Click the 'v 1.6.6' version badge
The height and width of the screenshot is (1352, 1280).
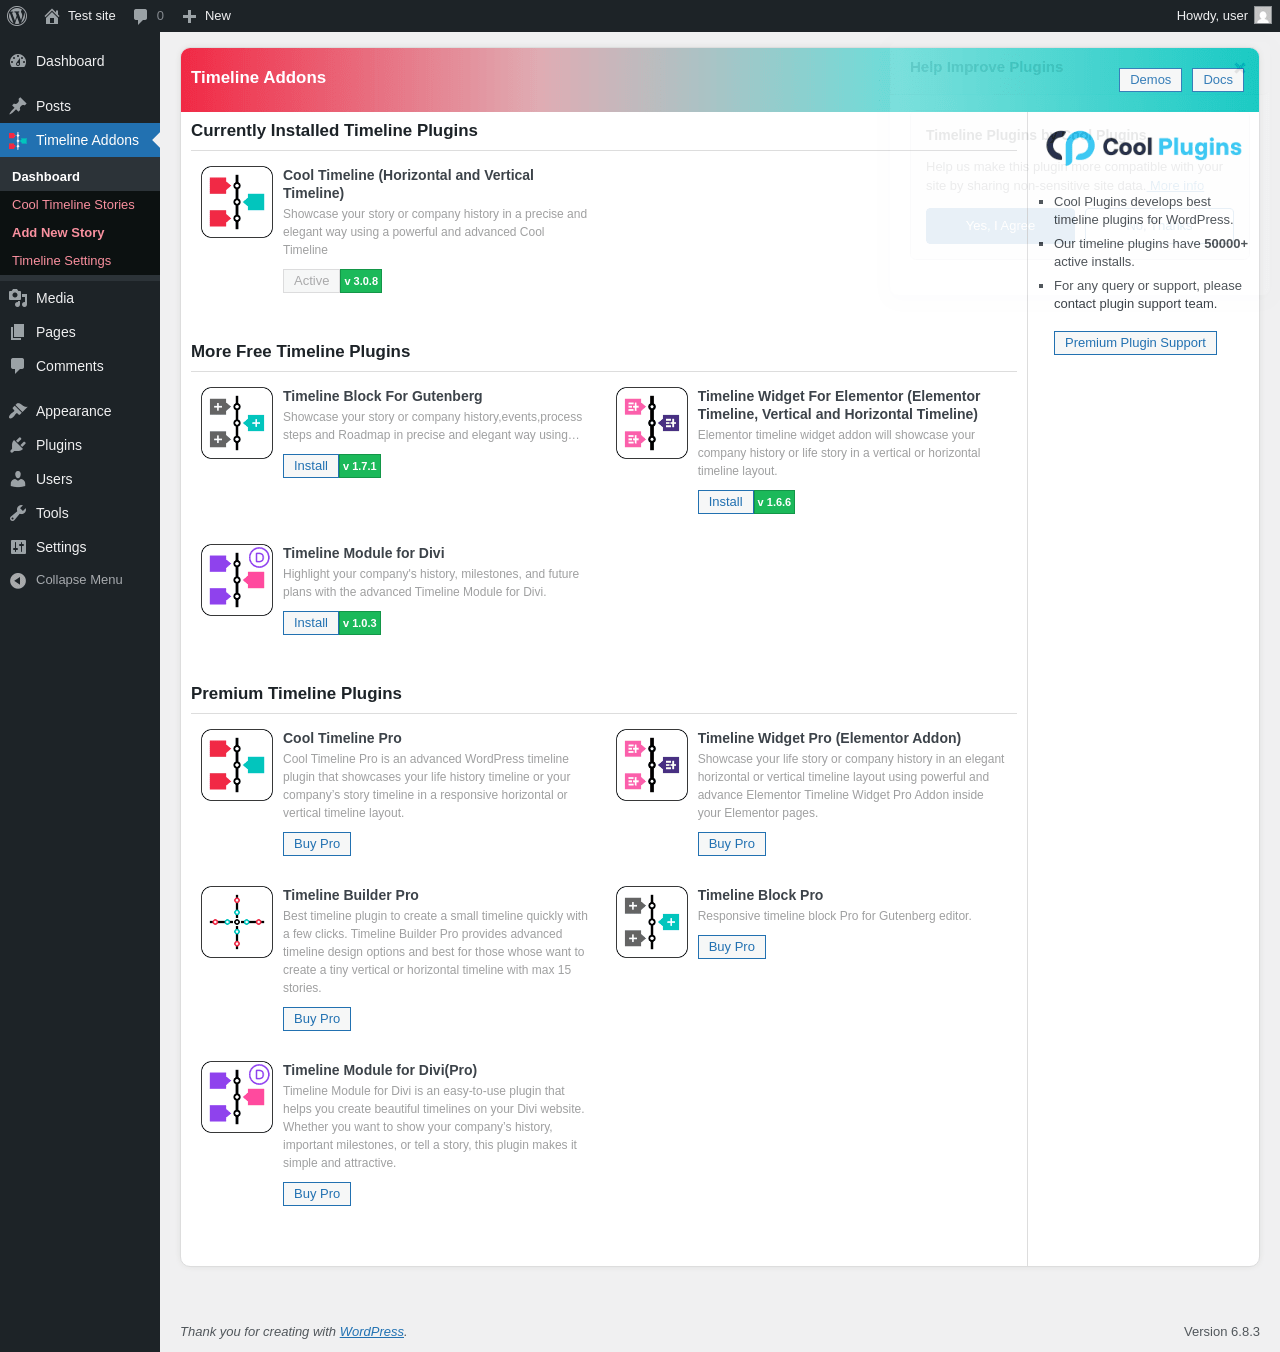pos(774,502)
